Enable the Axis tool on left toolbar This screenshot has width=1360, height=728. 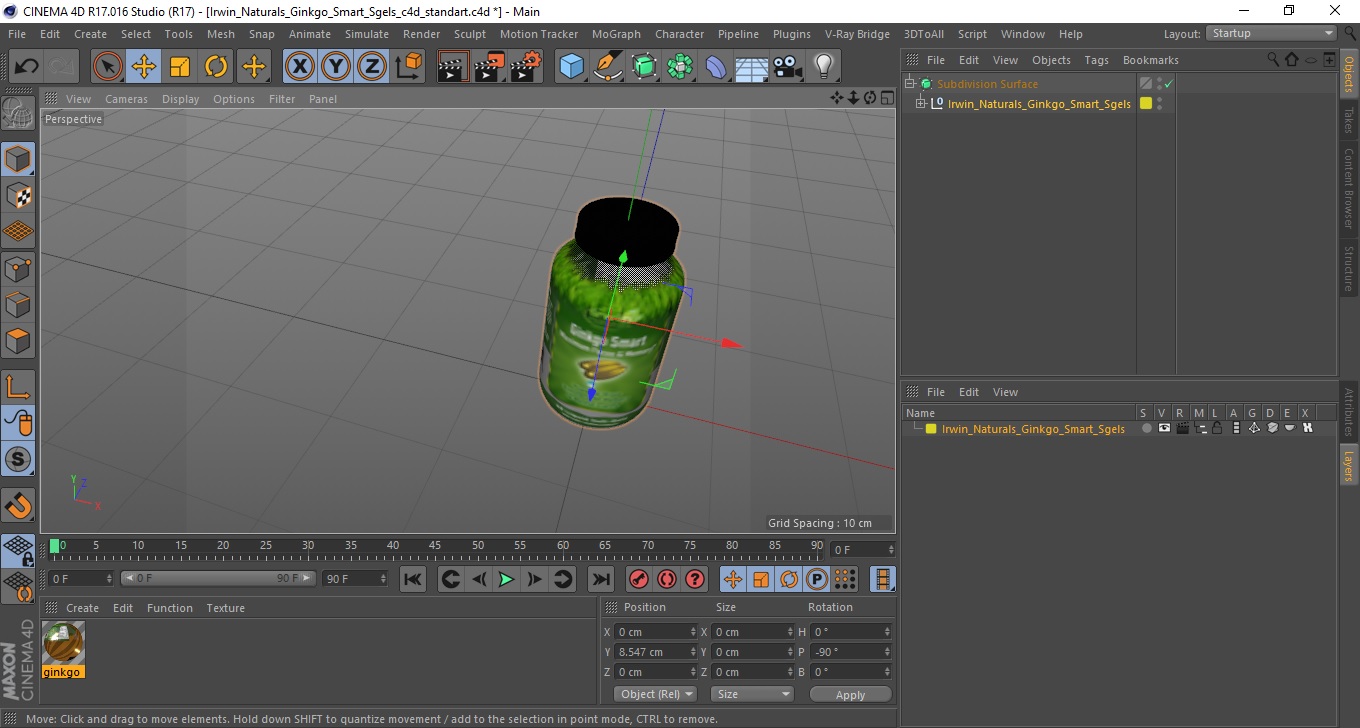18,387
